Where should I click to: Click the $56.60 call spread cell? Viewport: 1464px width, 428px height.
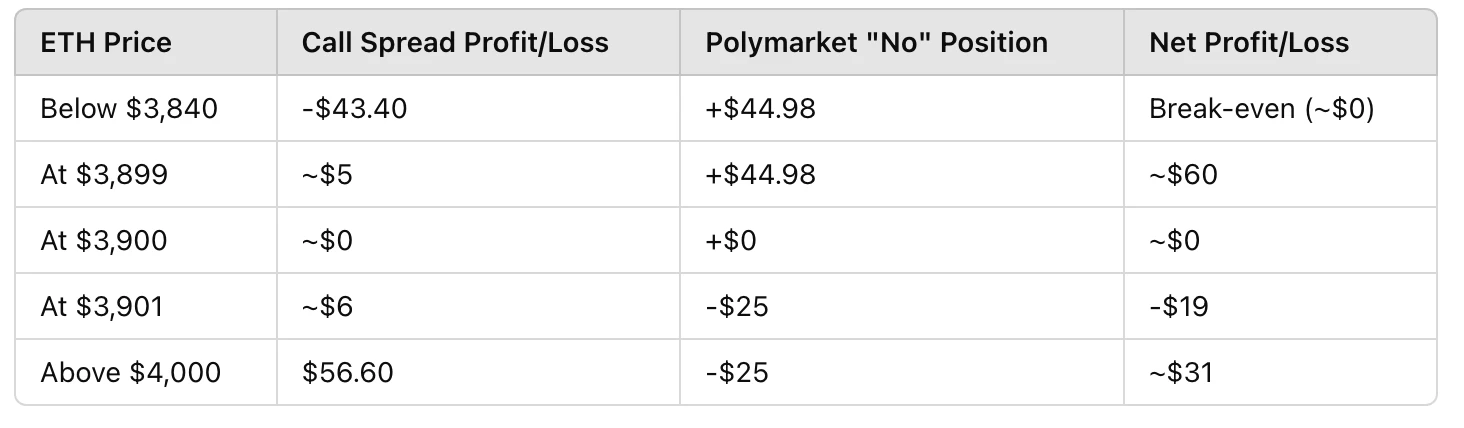click(x=348, y=372)
